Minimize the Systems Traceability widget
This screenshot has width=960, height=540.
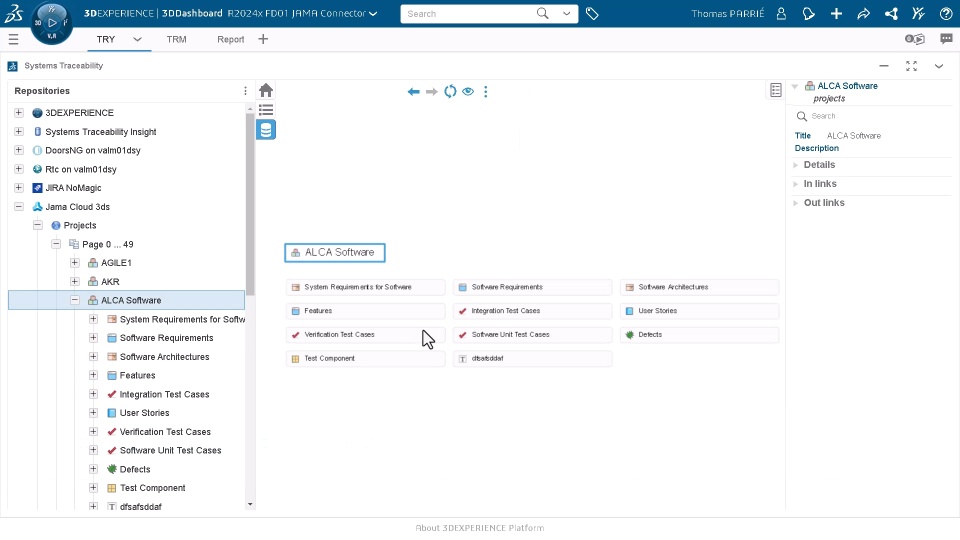click(x=883, y=66)
